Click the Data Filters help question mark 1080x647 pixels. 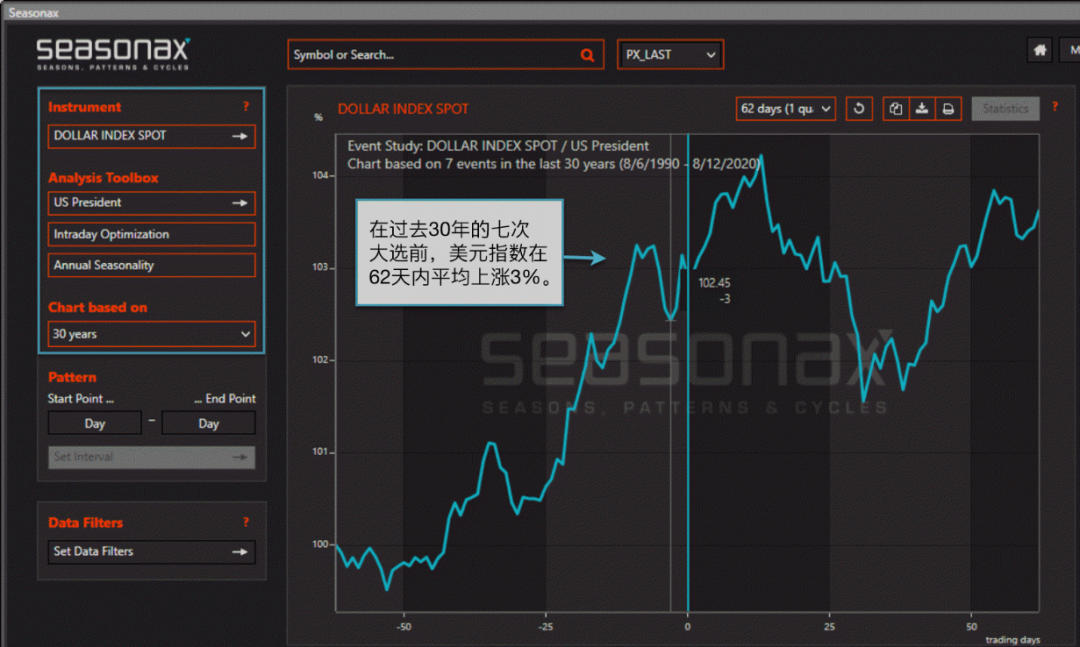coord(246,522)
